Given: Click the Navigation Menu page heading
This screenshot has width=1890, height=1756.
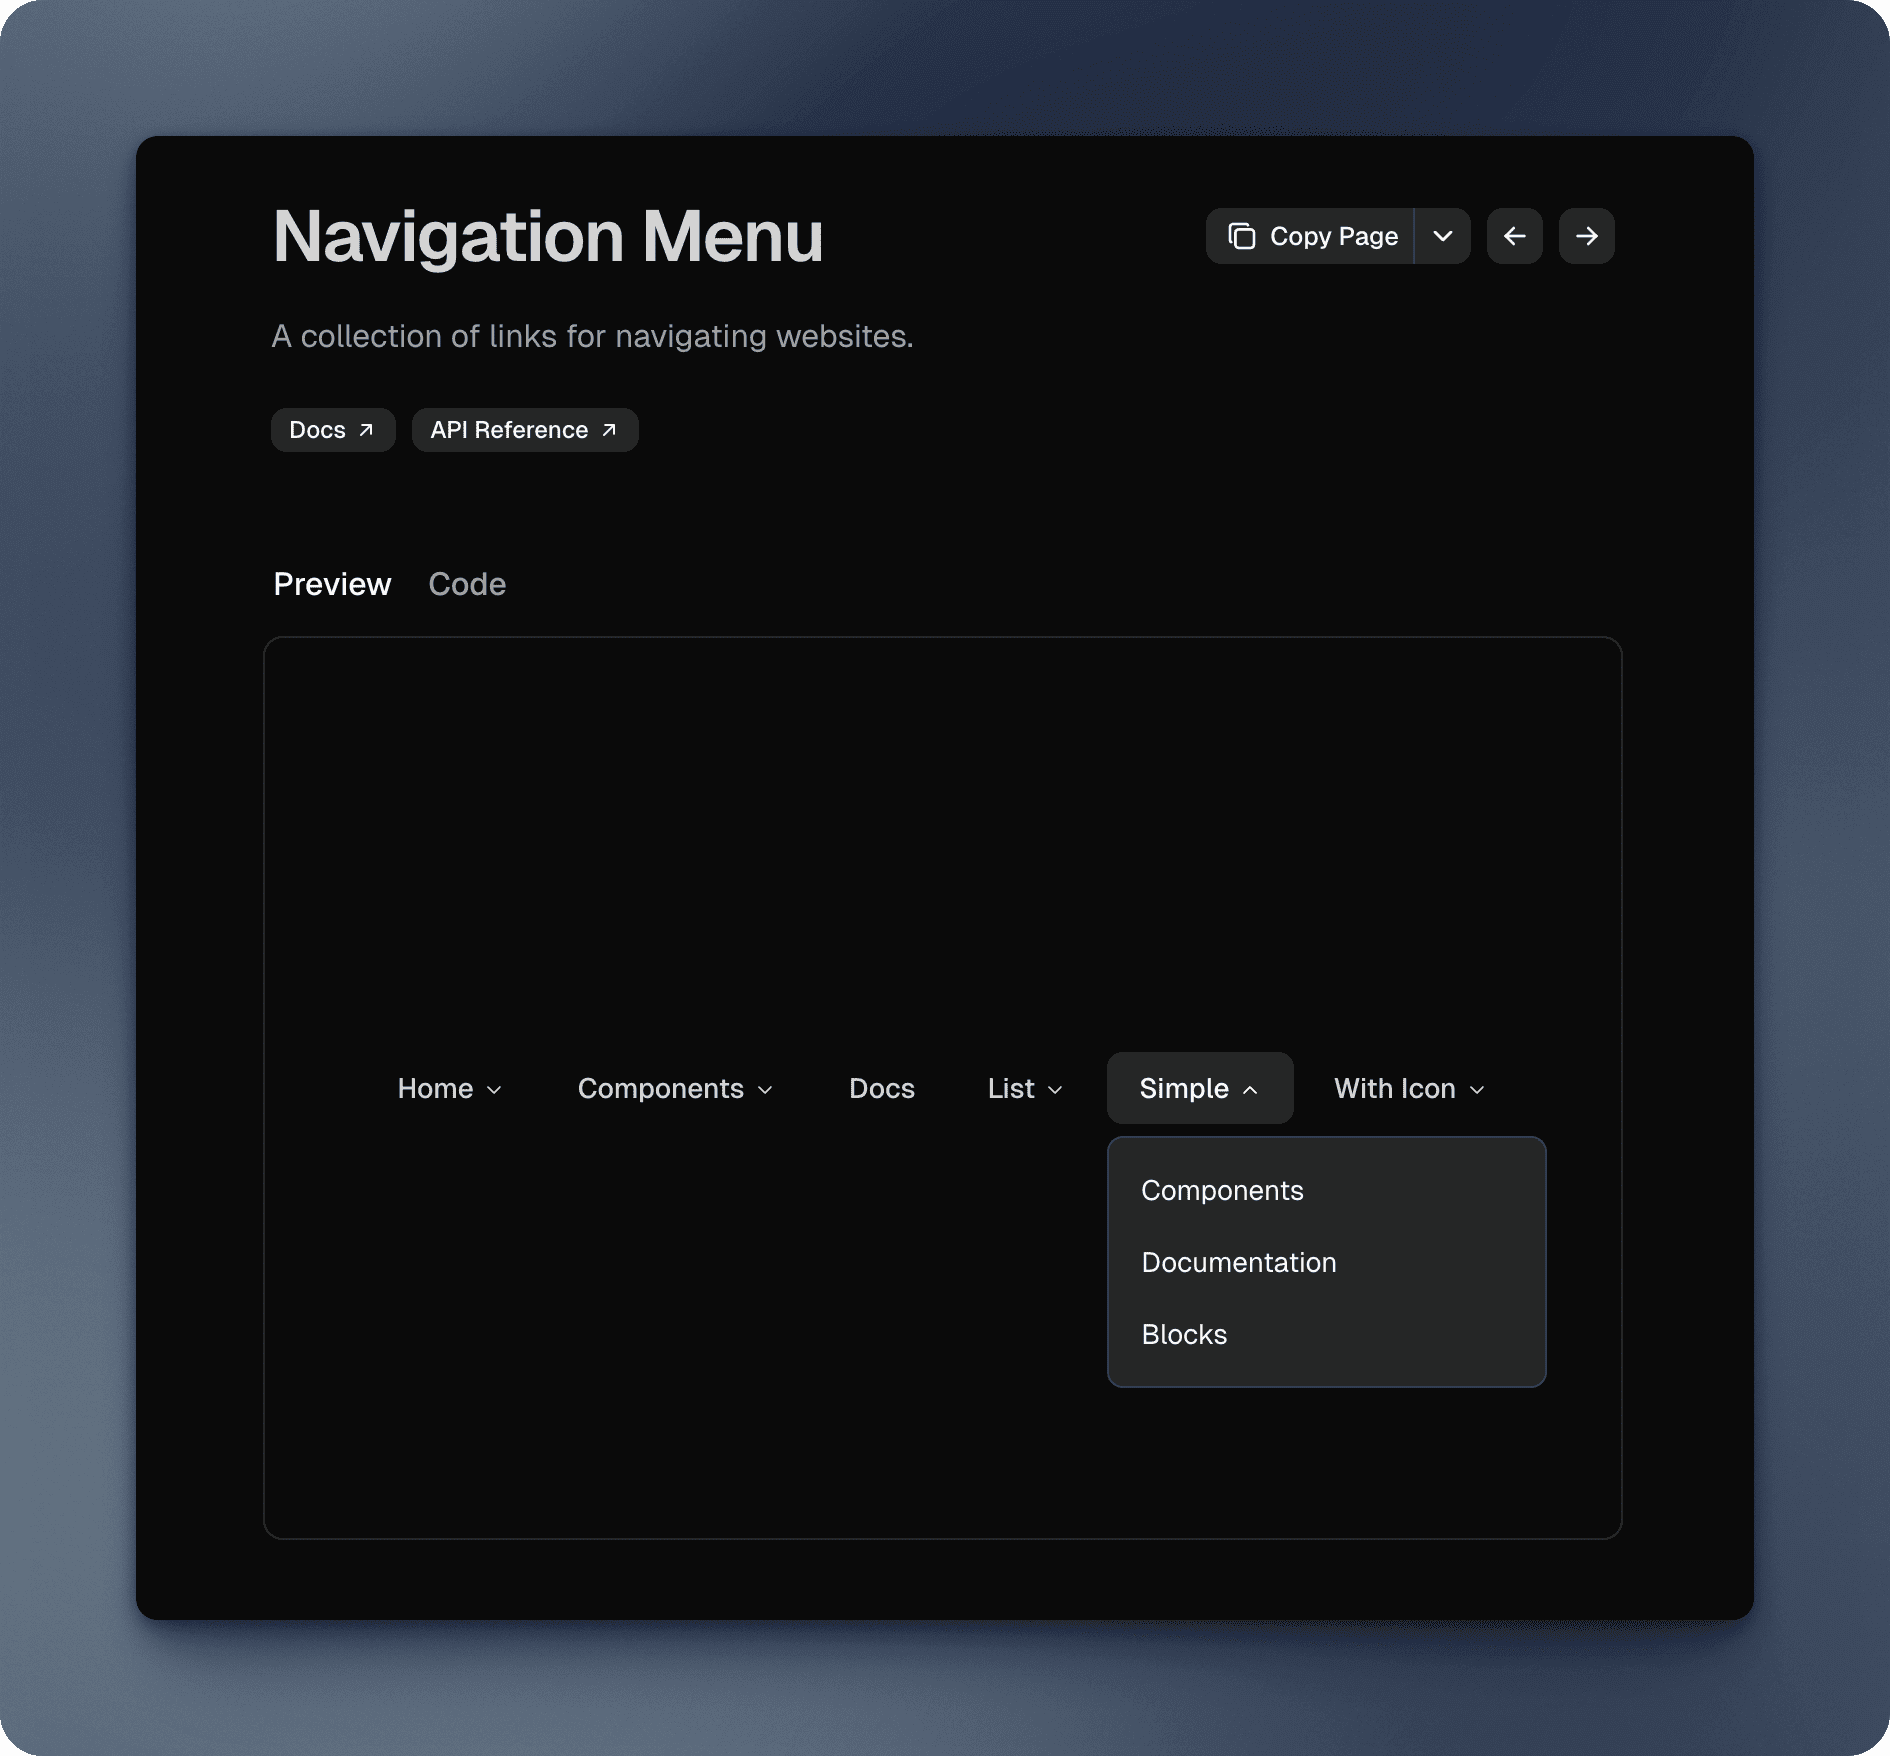Looking at the screenshot, I should coord(548,237).
